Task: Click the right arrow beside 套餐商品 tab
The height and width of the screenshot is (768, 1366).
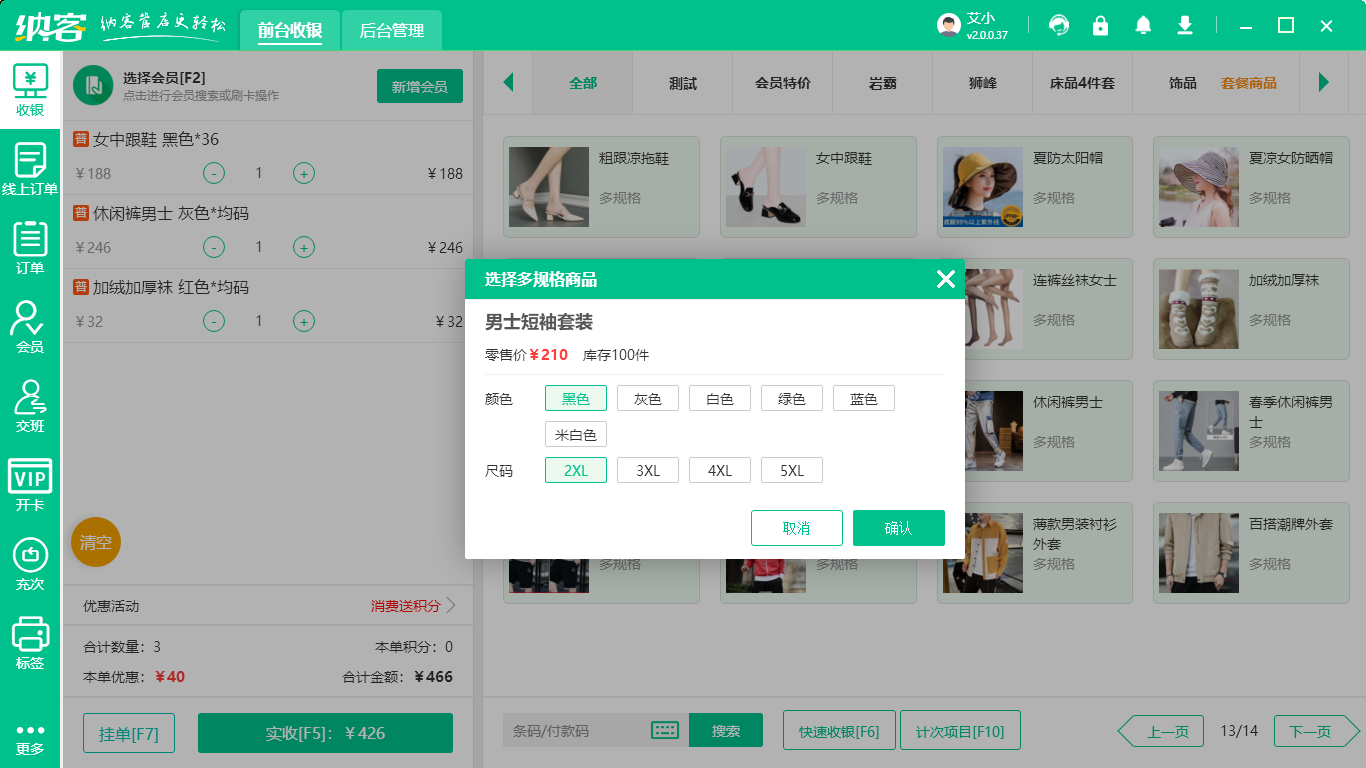Action: click(1325, 84)
